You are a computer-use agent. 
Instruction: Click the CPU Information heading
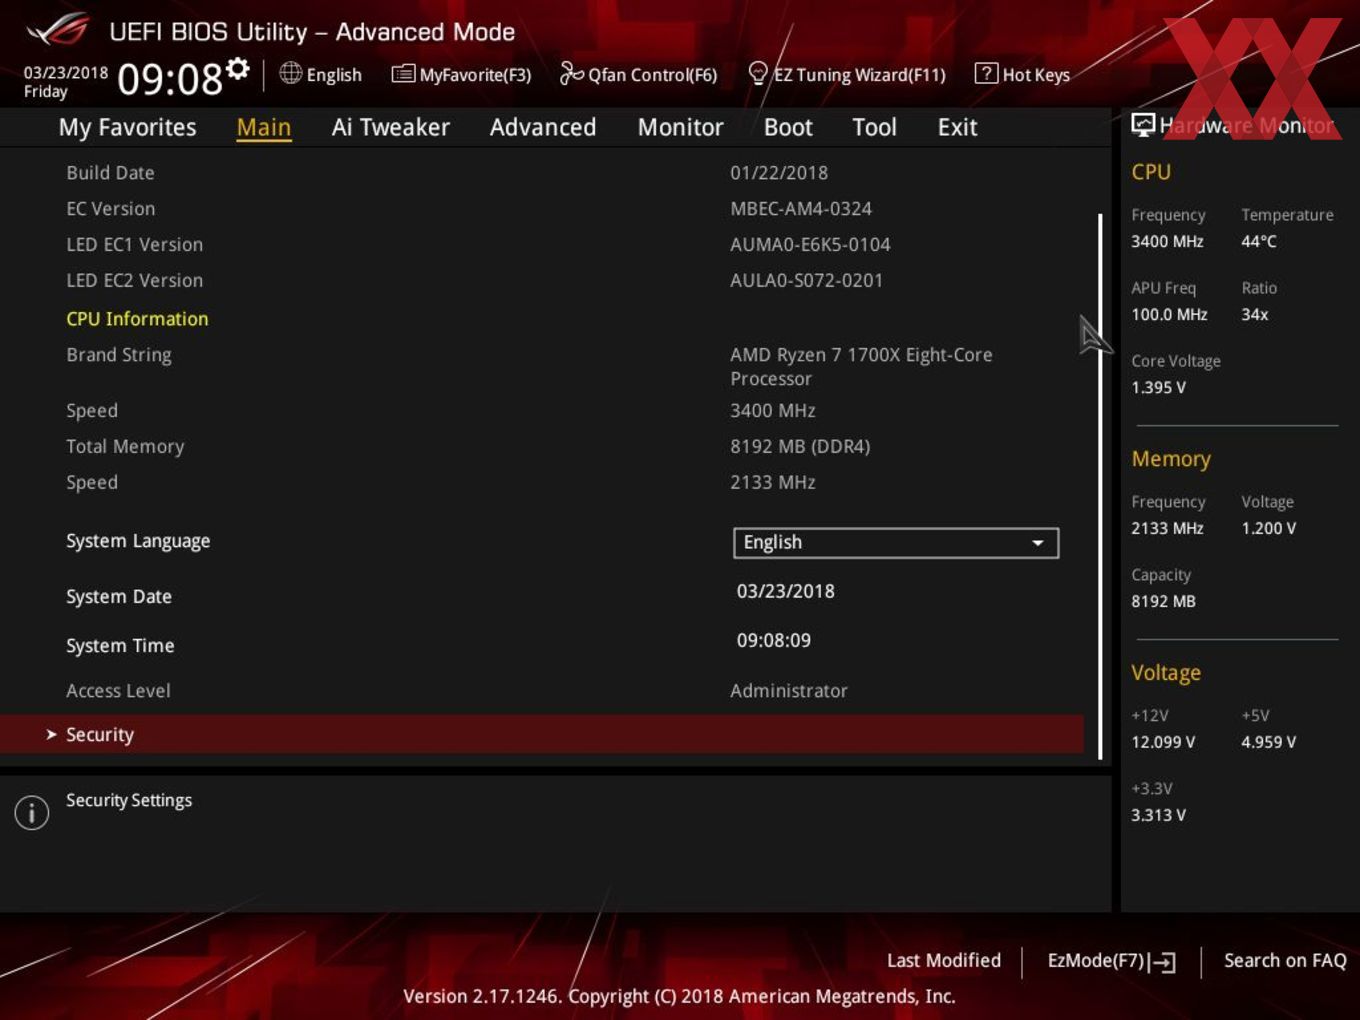pyautogui.click(x=137, y=319)
